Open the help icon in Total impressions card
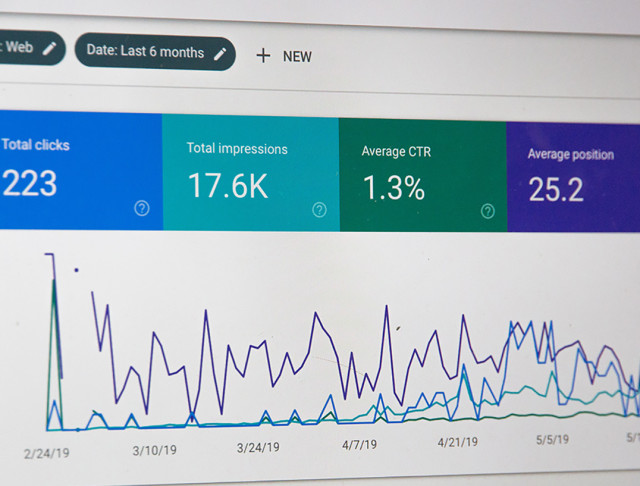Viewport: 640px width, 486px height. click(319, 209)
